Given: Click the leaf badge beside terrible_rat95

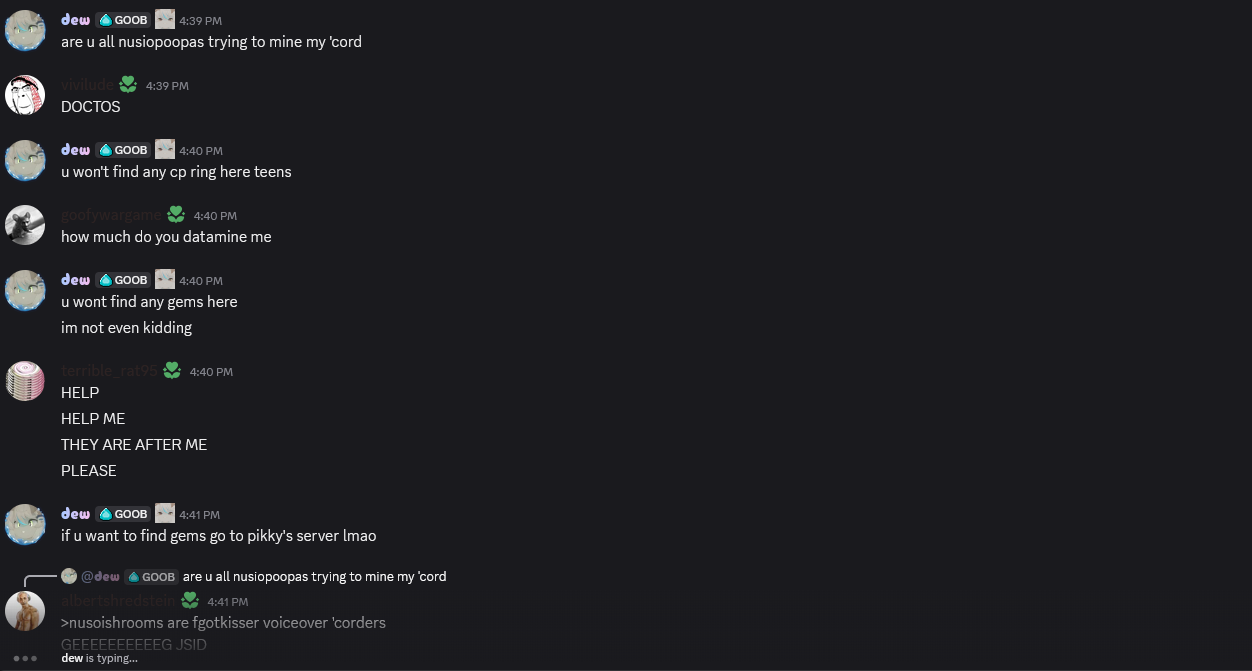Looking at the screenshot, I should tap(172, 371).
